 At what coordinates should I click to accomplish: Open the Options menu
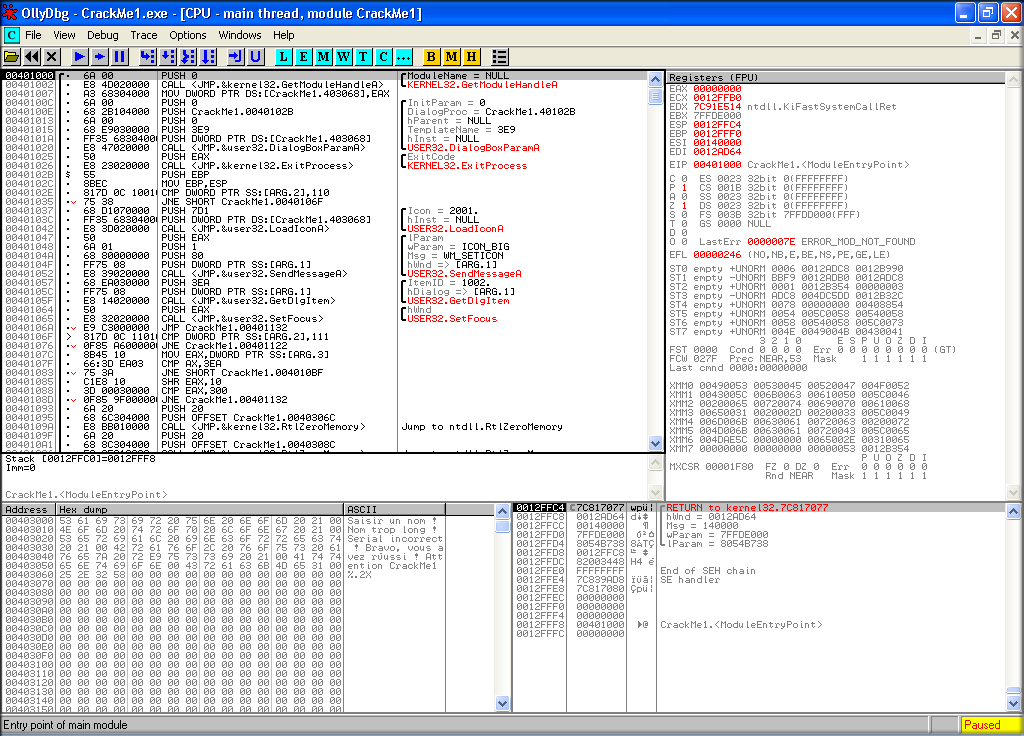187,35
